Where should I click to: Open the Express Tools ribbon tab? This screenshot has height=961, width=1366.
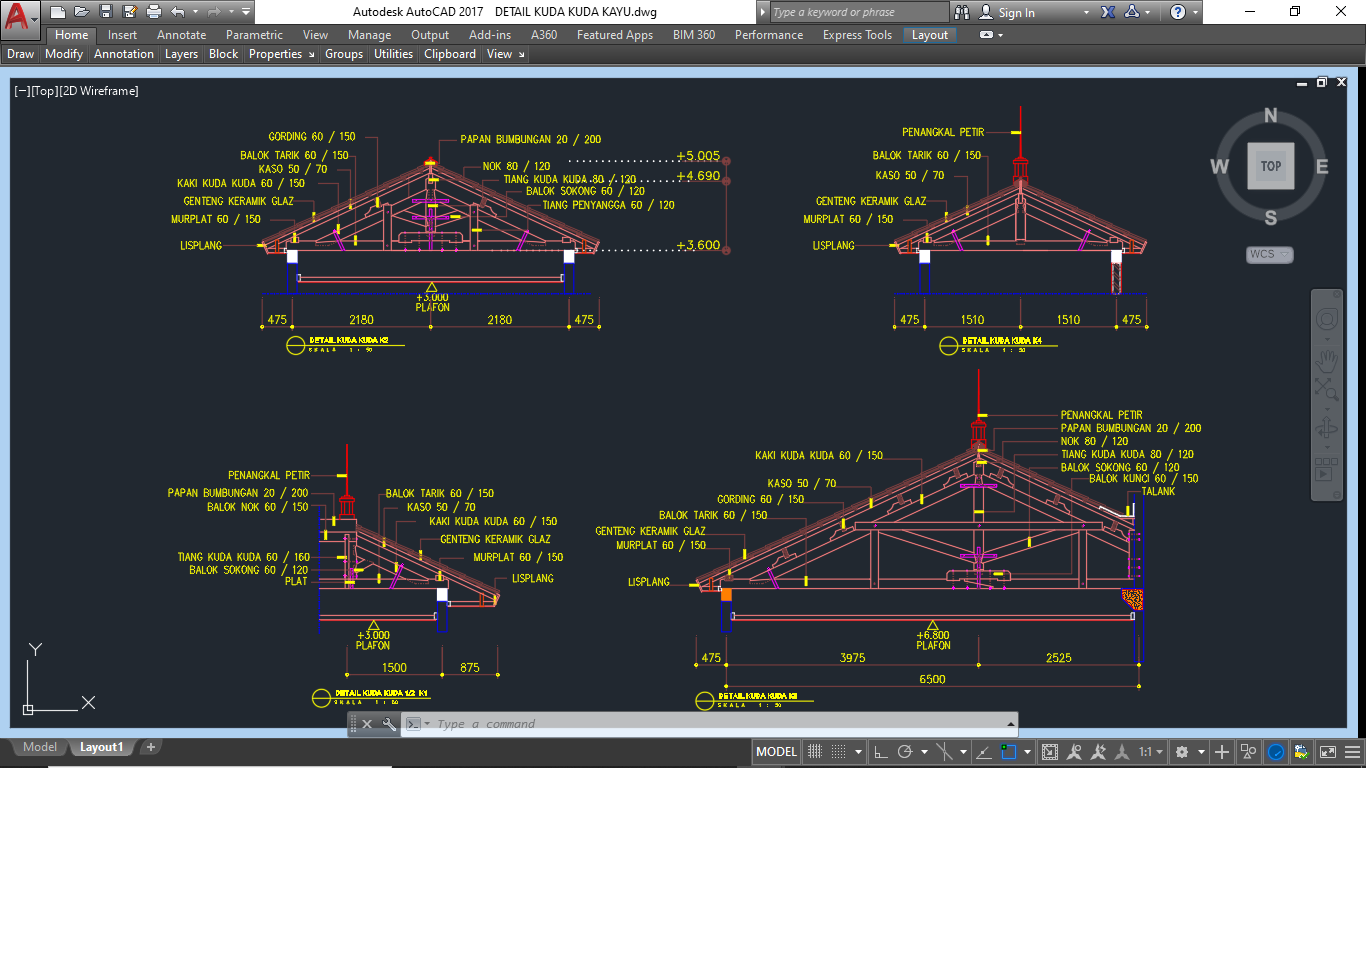(857, 35)
